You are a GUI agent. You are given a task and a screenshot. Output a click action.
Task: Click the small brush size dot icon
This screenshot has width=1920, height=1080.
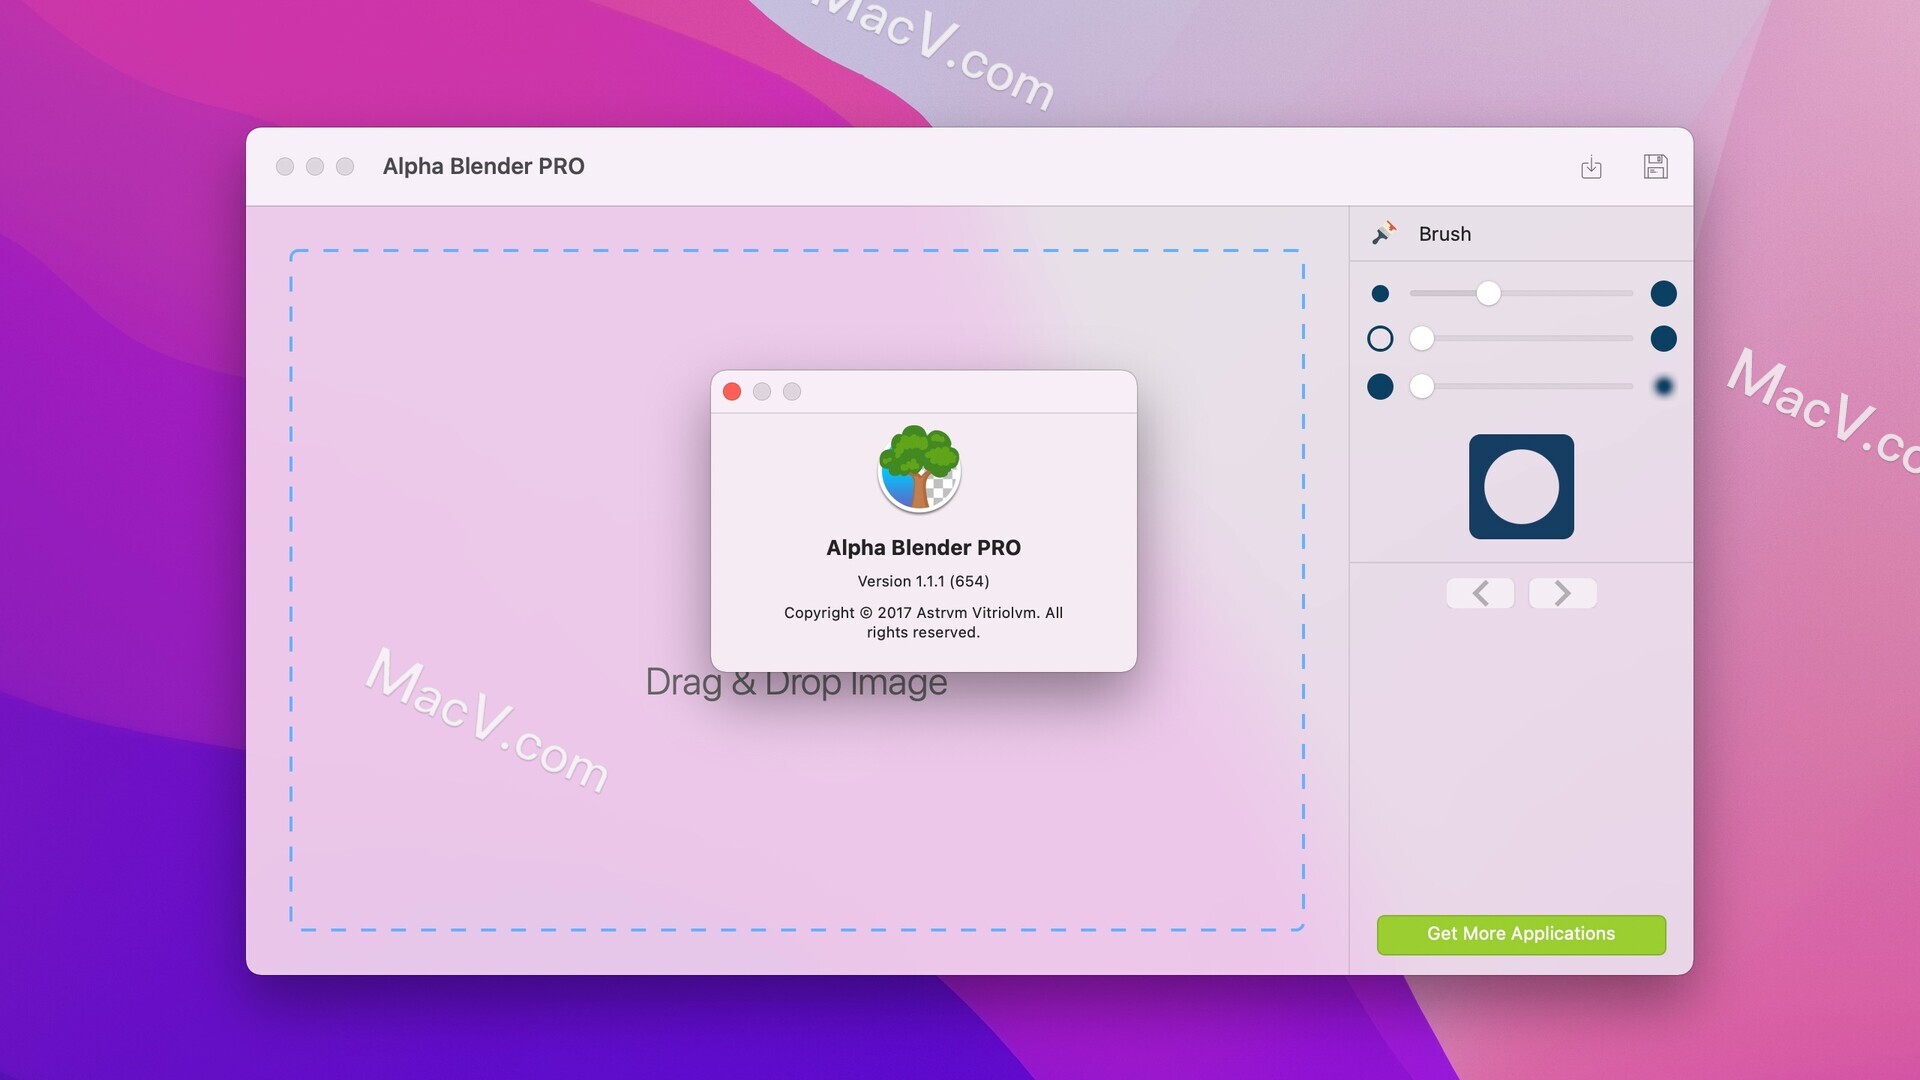pyautogui.click(x=1380, y=293)
